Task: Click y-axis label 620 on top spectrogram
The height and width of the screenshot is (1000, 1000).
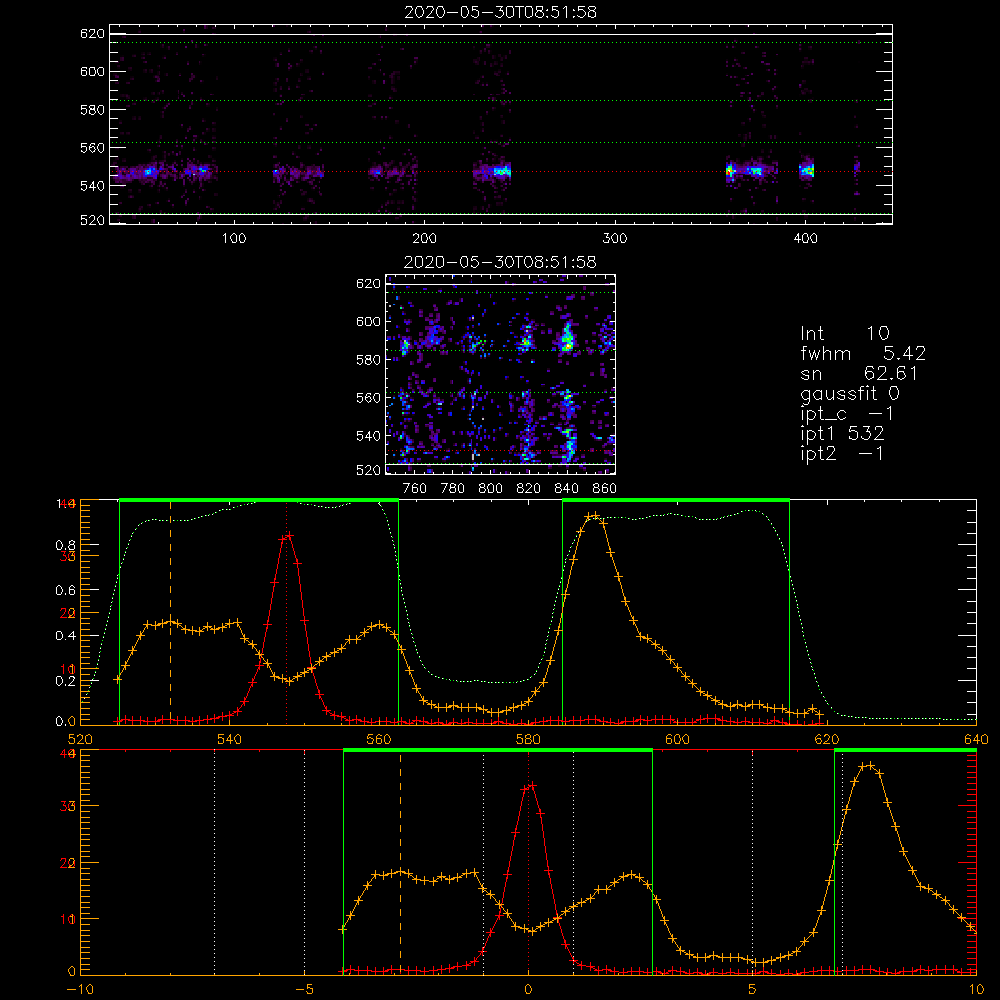Action: 92,34
